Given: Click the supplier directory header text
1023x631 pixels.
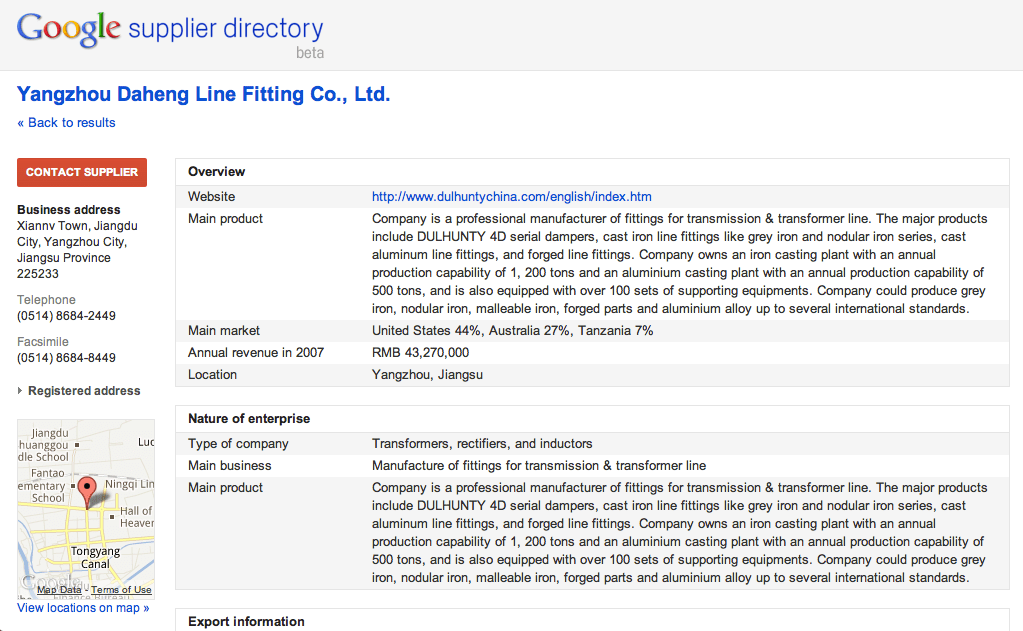Looking at the screenshot, I should (x=226, y=28).
